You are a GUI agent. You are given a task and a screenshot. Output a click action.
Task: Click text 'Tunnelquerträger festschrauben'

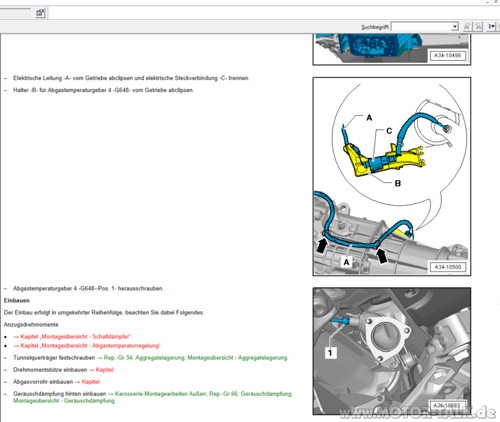coord(54,358)
